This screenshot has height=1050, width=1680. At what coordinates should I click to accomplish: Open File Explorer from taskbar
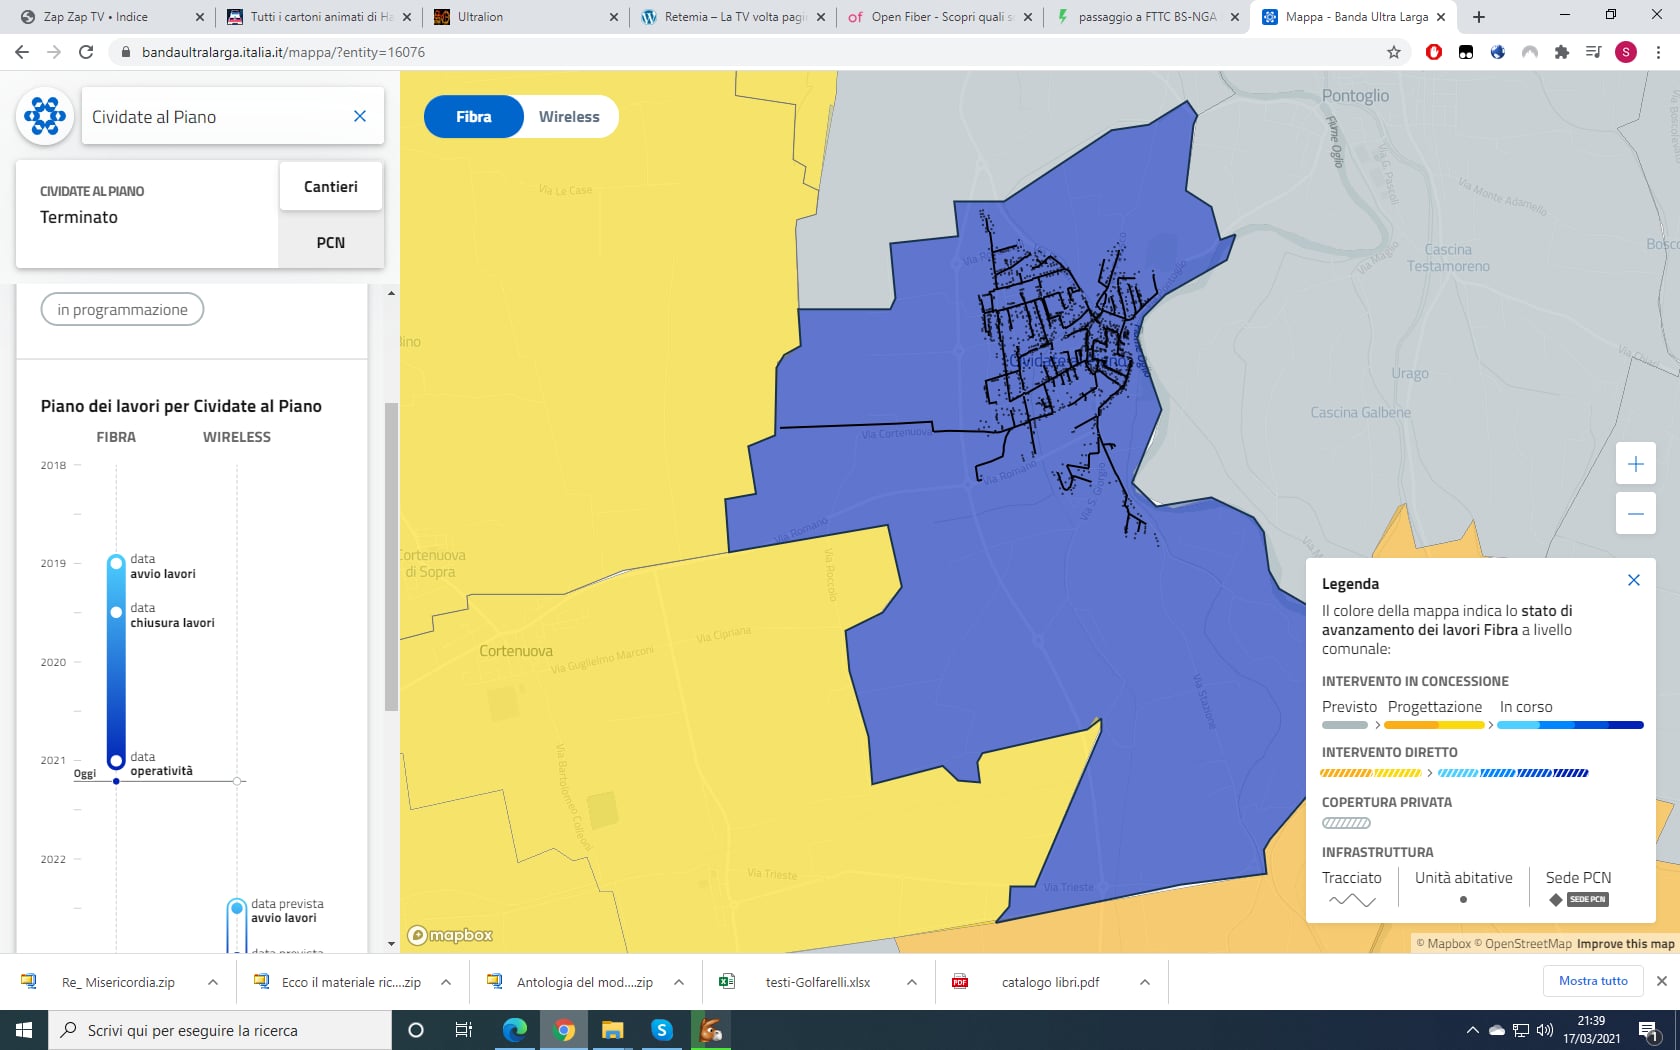coord(612,1030)
